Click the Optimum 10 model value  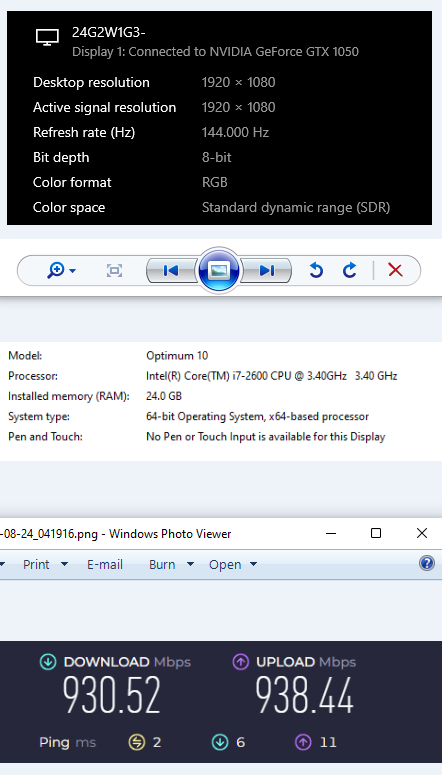(x=177, y=355)
